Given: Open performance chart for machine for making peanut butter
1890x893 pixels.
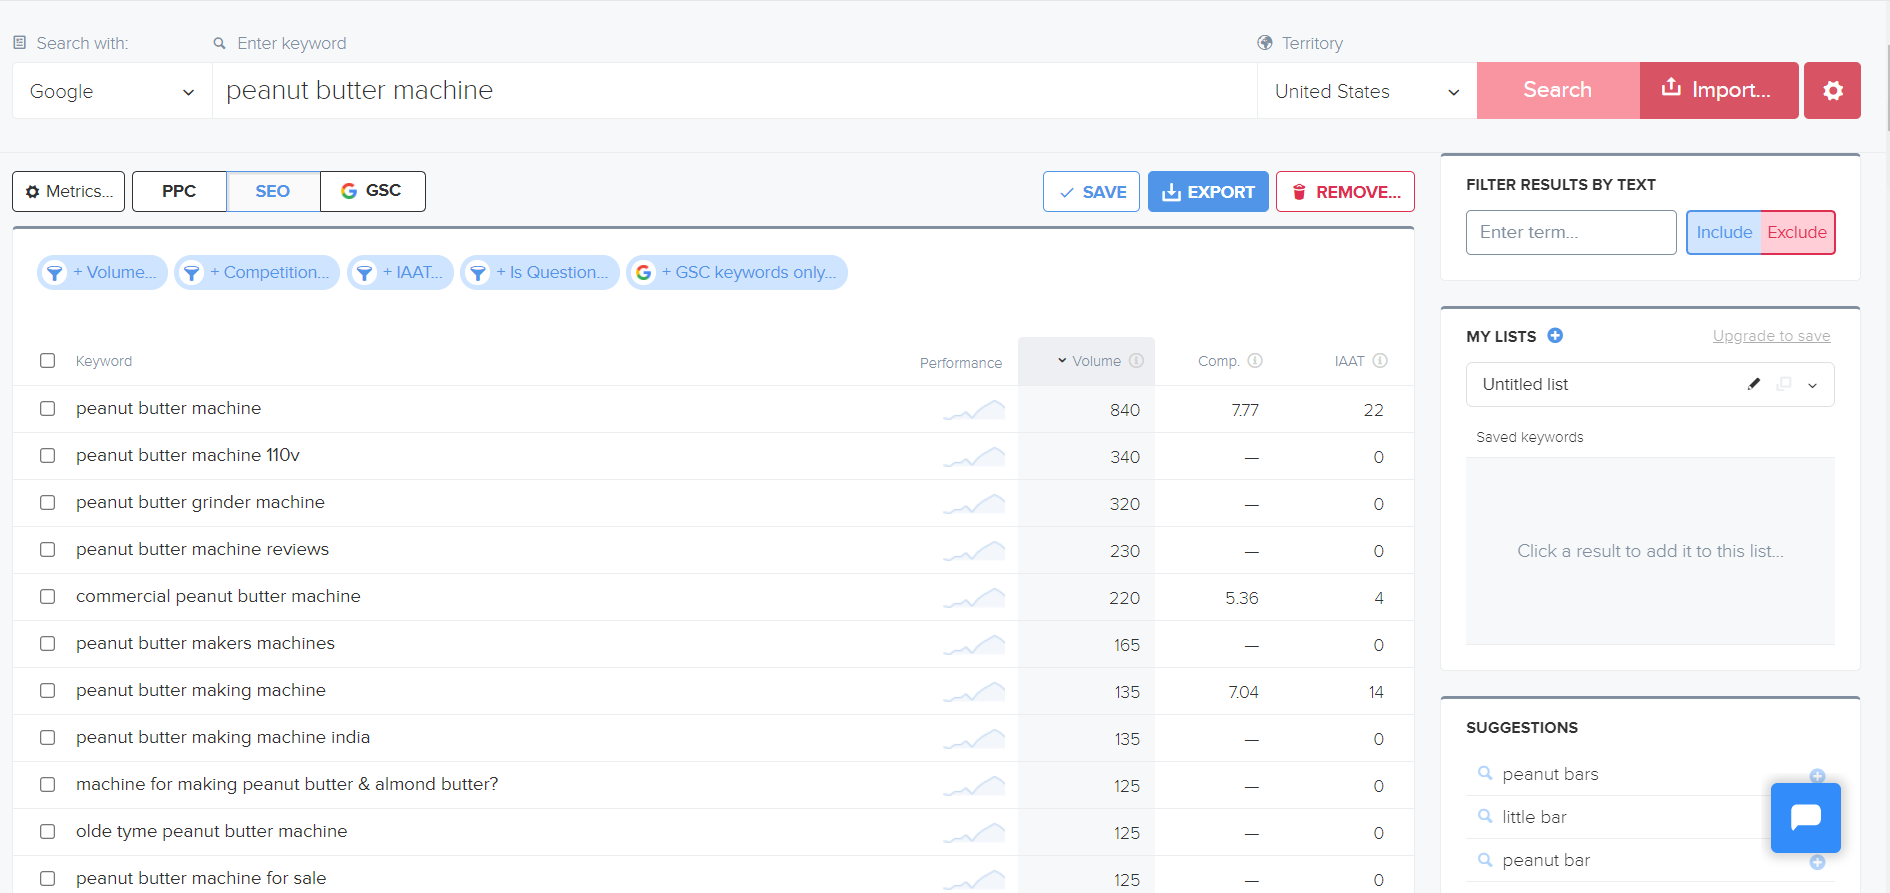Looking at the screenshot, I should tap(974, 786).
